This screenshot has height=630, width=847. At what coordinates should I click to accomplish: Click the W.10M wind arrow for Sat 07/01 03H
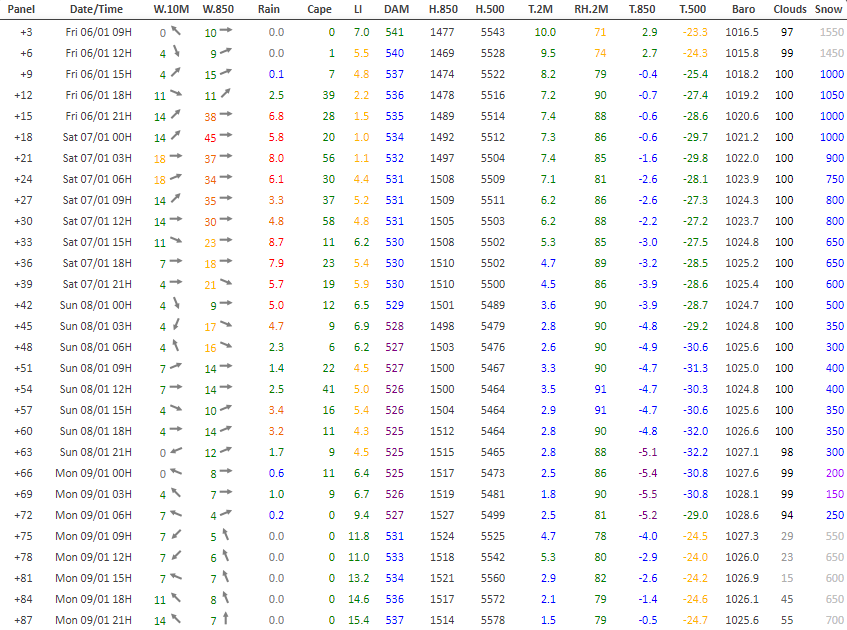[176, 157]
